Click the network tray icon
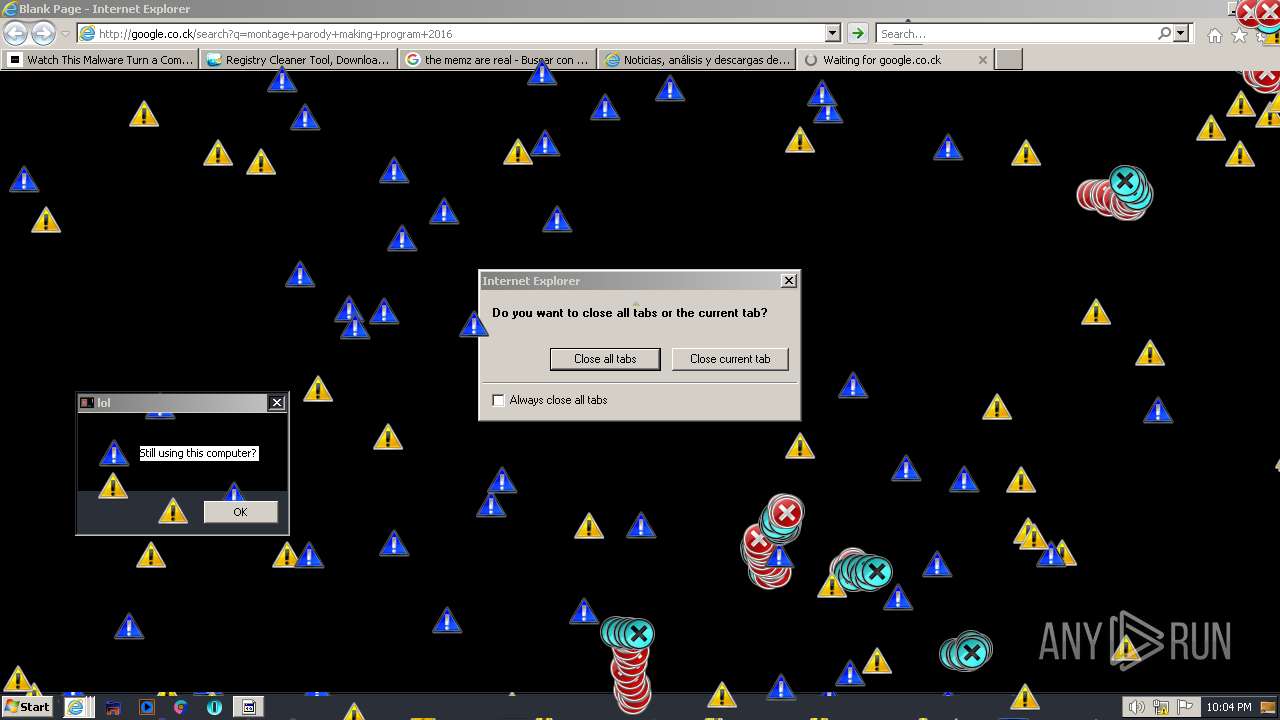The width and height of the screenshot is (1280, 720). 1161,707
